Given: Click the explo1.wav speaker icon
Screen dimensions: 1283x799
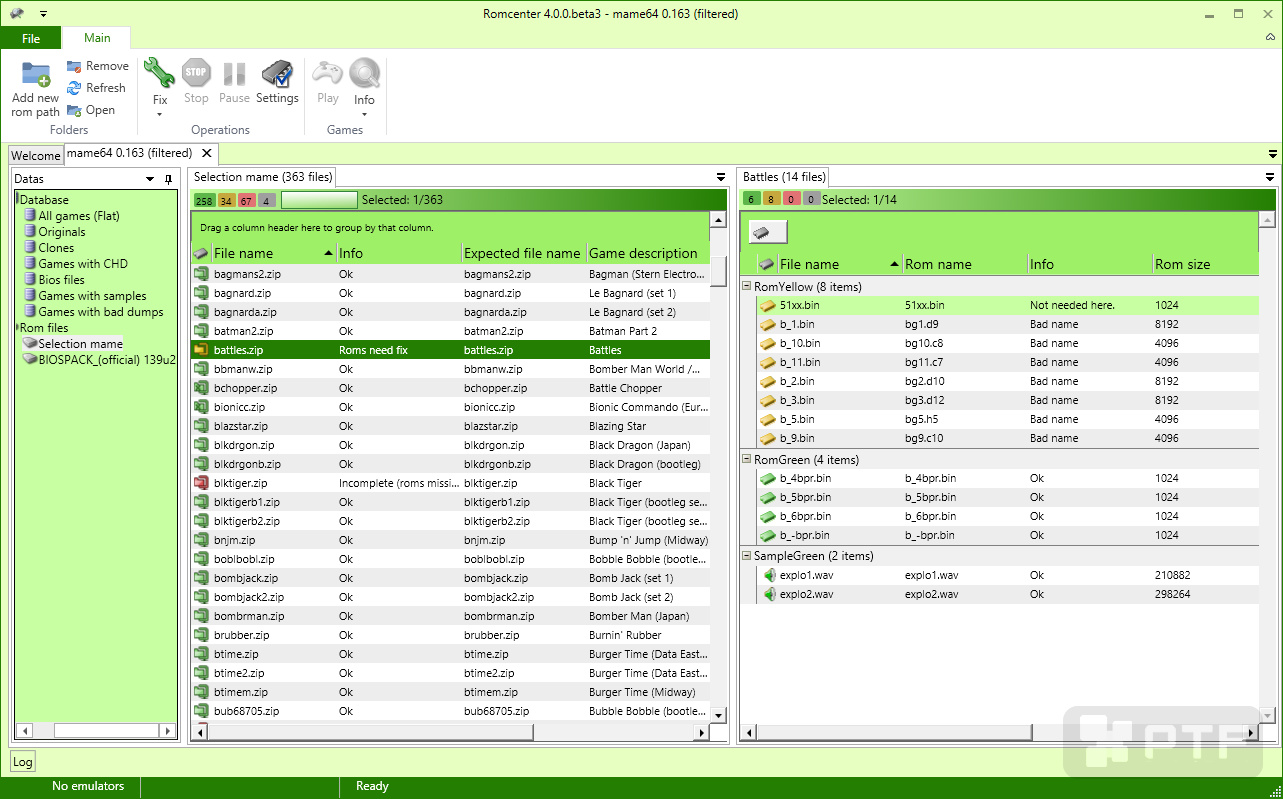Looking at the screenshot, I should 769,575.
